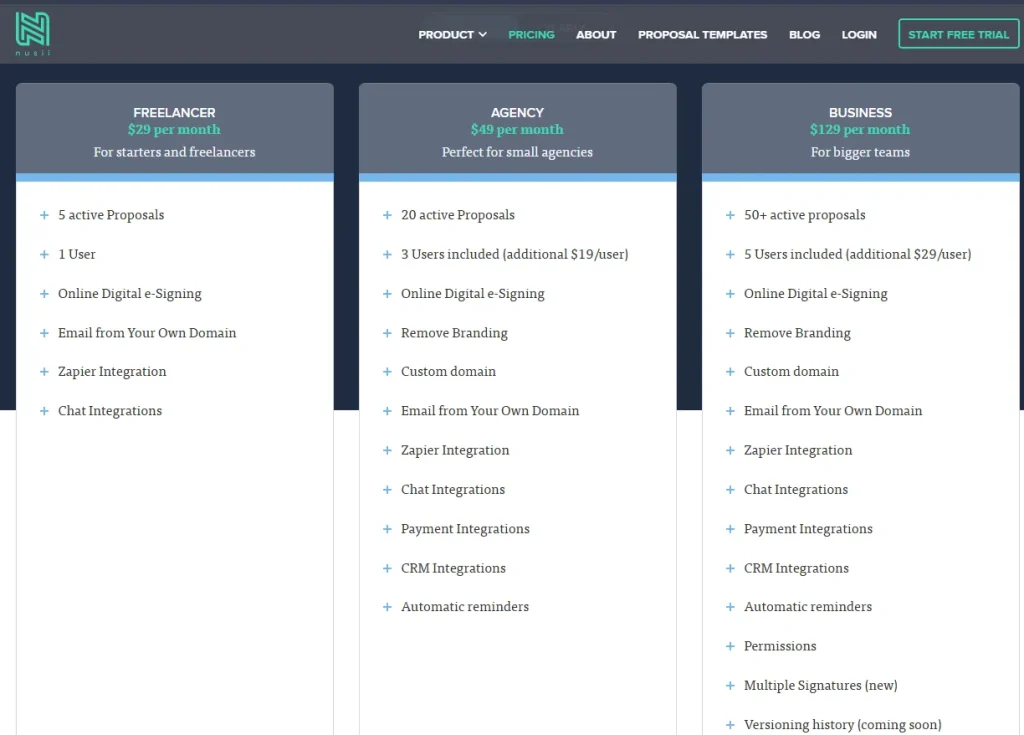The image size is (1024, 735).
Task: Click plus icon next to 20 active Proposals
Action: [387, 215]
